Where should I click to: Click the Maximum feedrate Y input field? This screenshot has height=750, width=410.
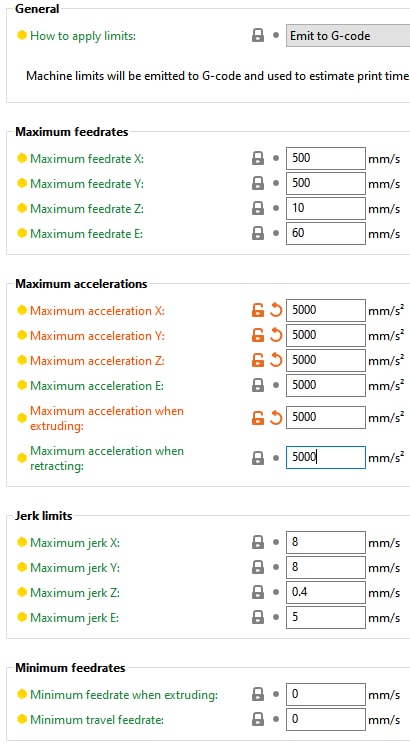point(326,183)
